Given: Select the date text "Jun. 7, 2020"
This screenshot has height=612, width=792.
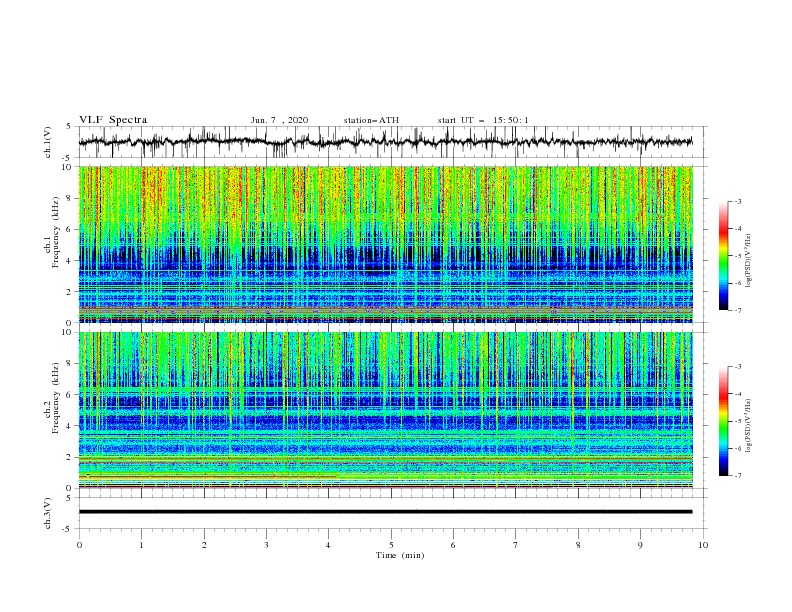Looking at the screenshot, I should pyautogui.click(x=279, y=120).
